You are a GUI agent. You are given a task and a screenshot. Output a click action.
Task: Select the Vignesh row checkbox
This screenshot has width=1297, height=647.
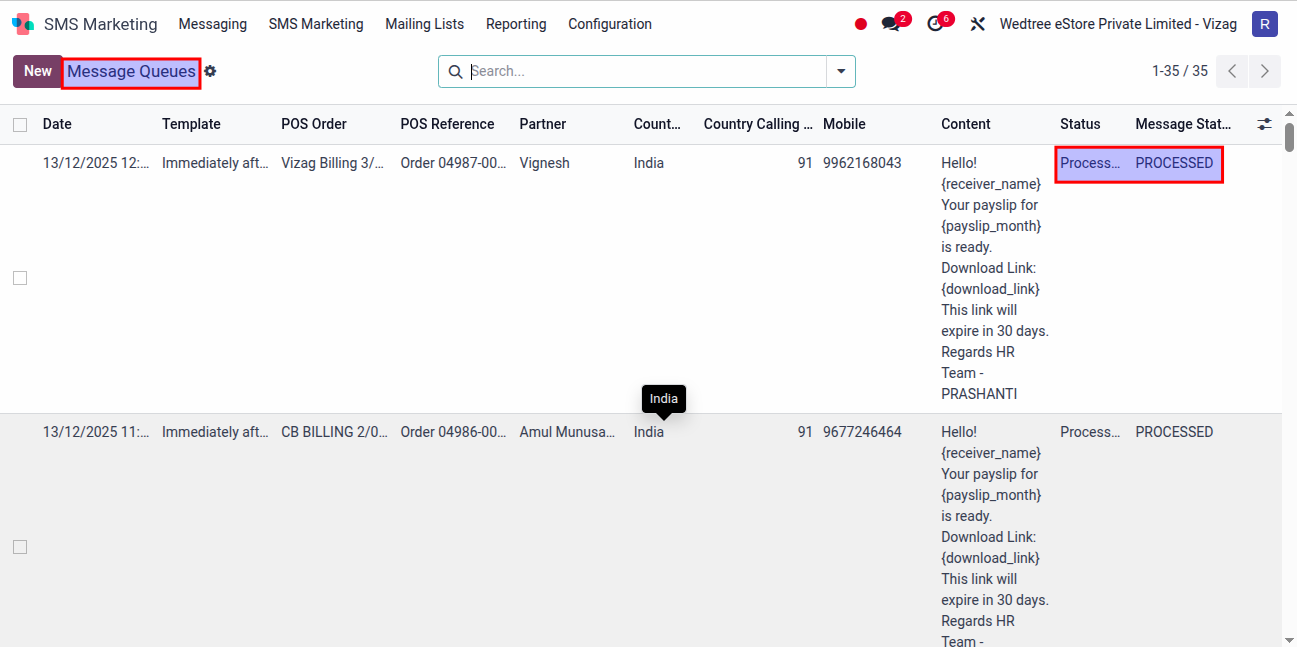pyautogui.click(x=20, y=278)
